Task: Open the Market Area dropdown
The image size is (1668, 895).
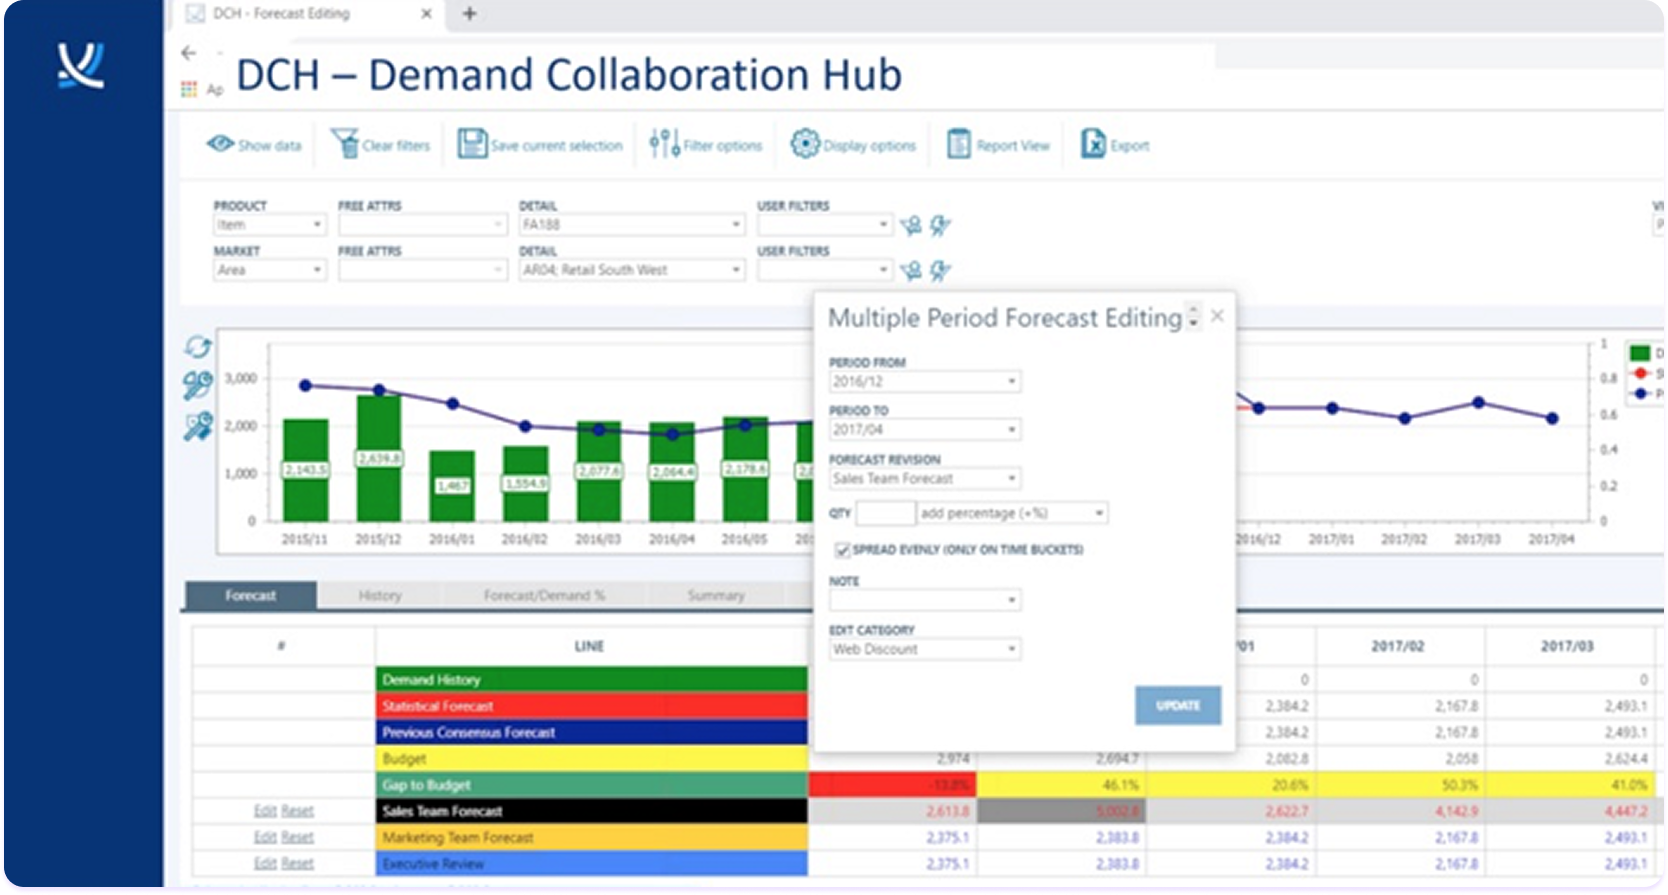Action: coord(269,270)
